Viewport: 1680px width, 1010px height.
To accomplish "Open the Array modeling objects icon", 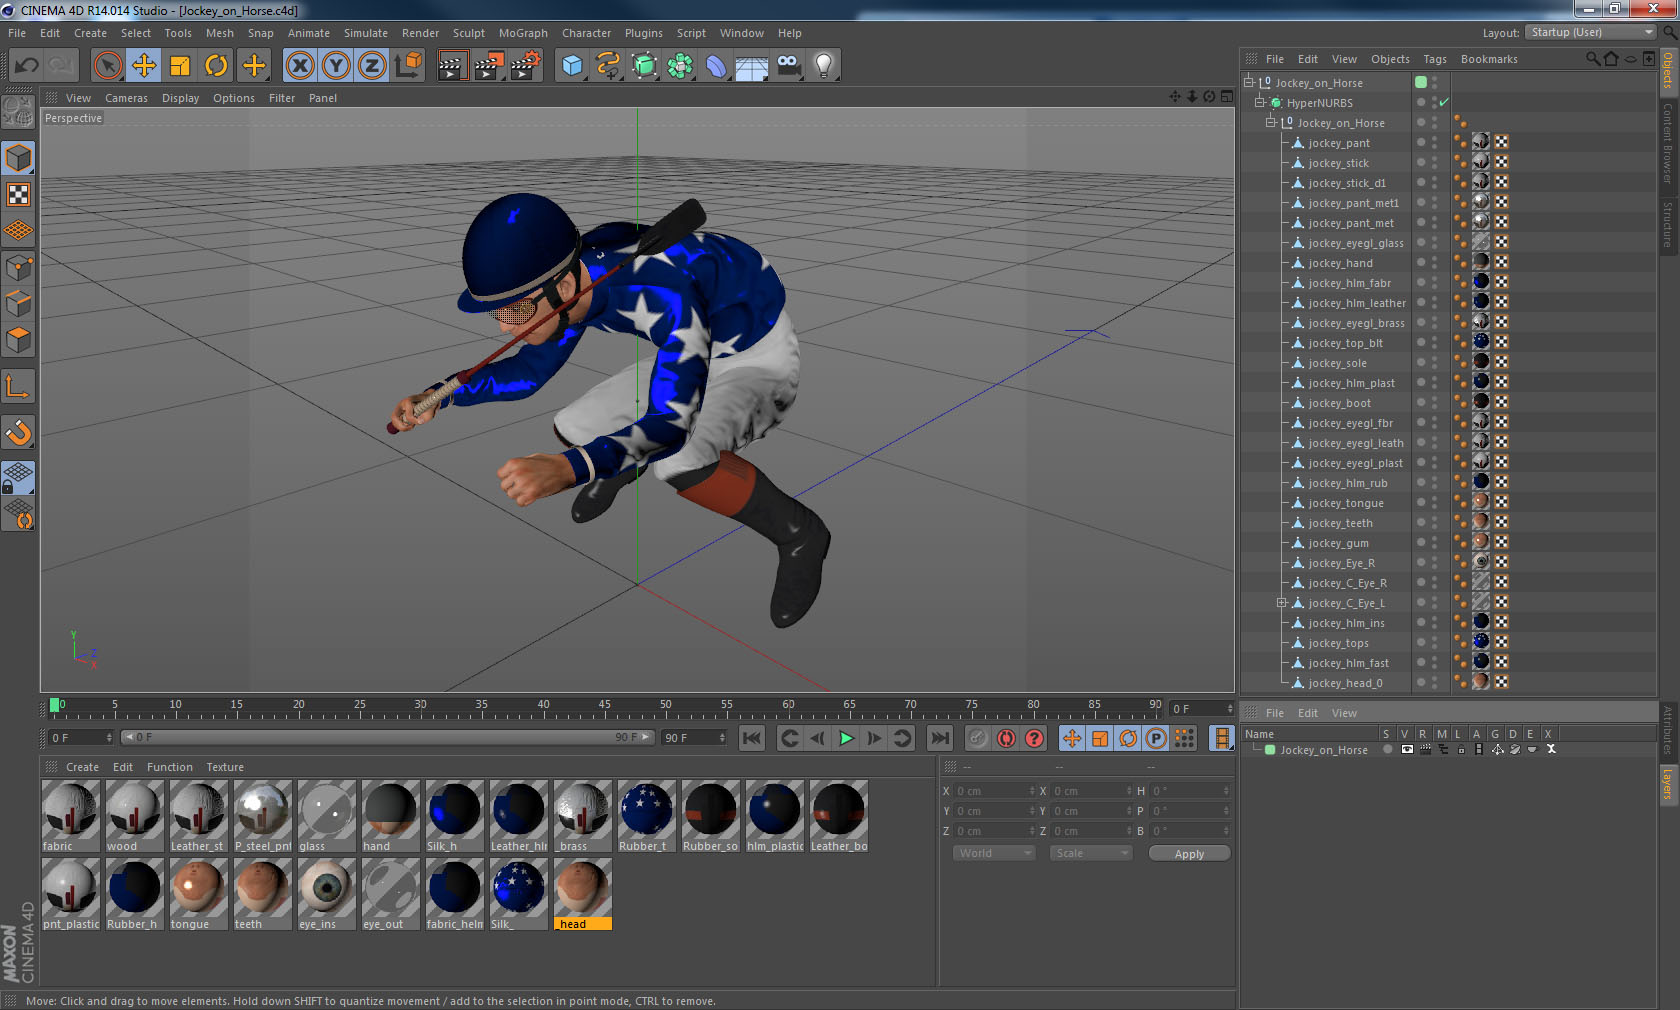I will click(x=680, y=66).
